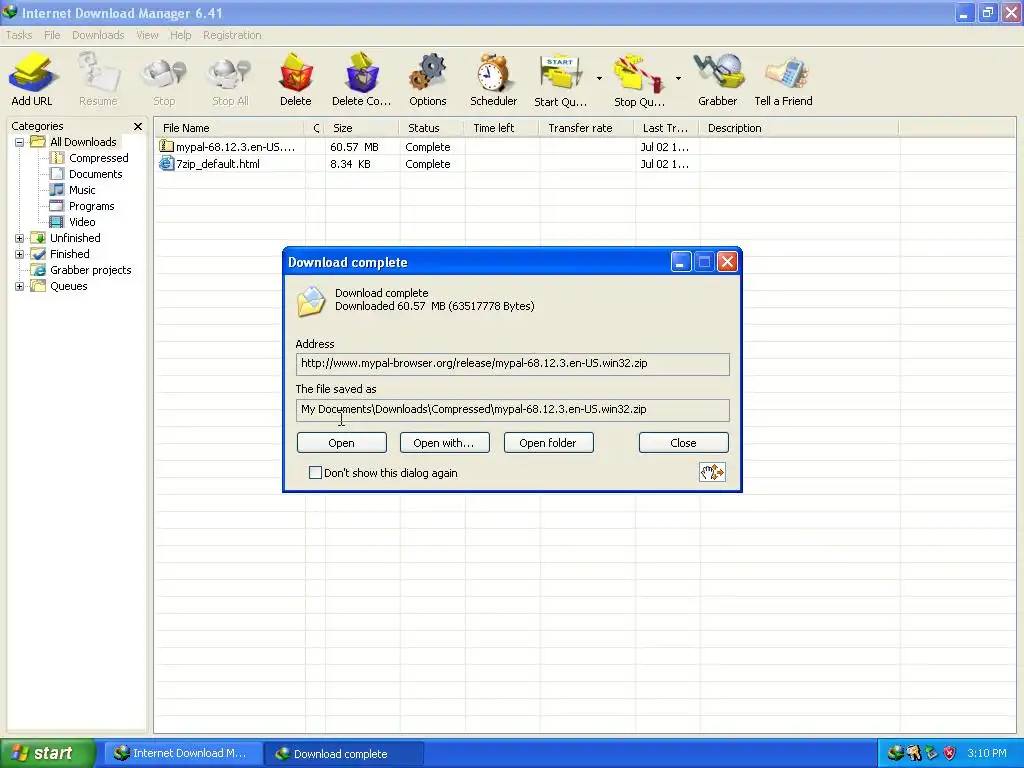The height and width of the screenshot is (768, 1024).
Task: Click the IDM tray icon in system tray
Action: [895, 753]
